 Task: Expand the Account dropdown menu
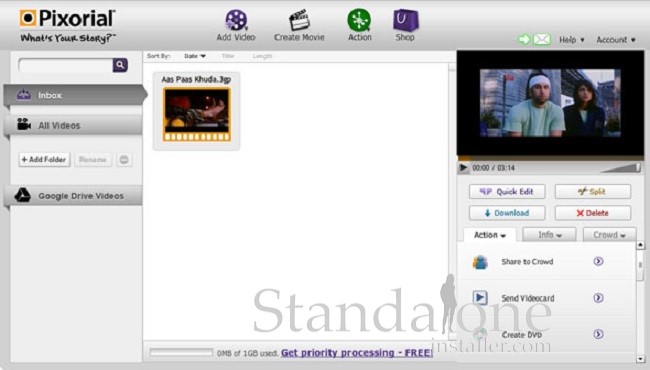pos(616,40)
